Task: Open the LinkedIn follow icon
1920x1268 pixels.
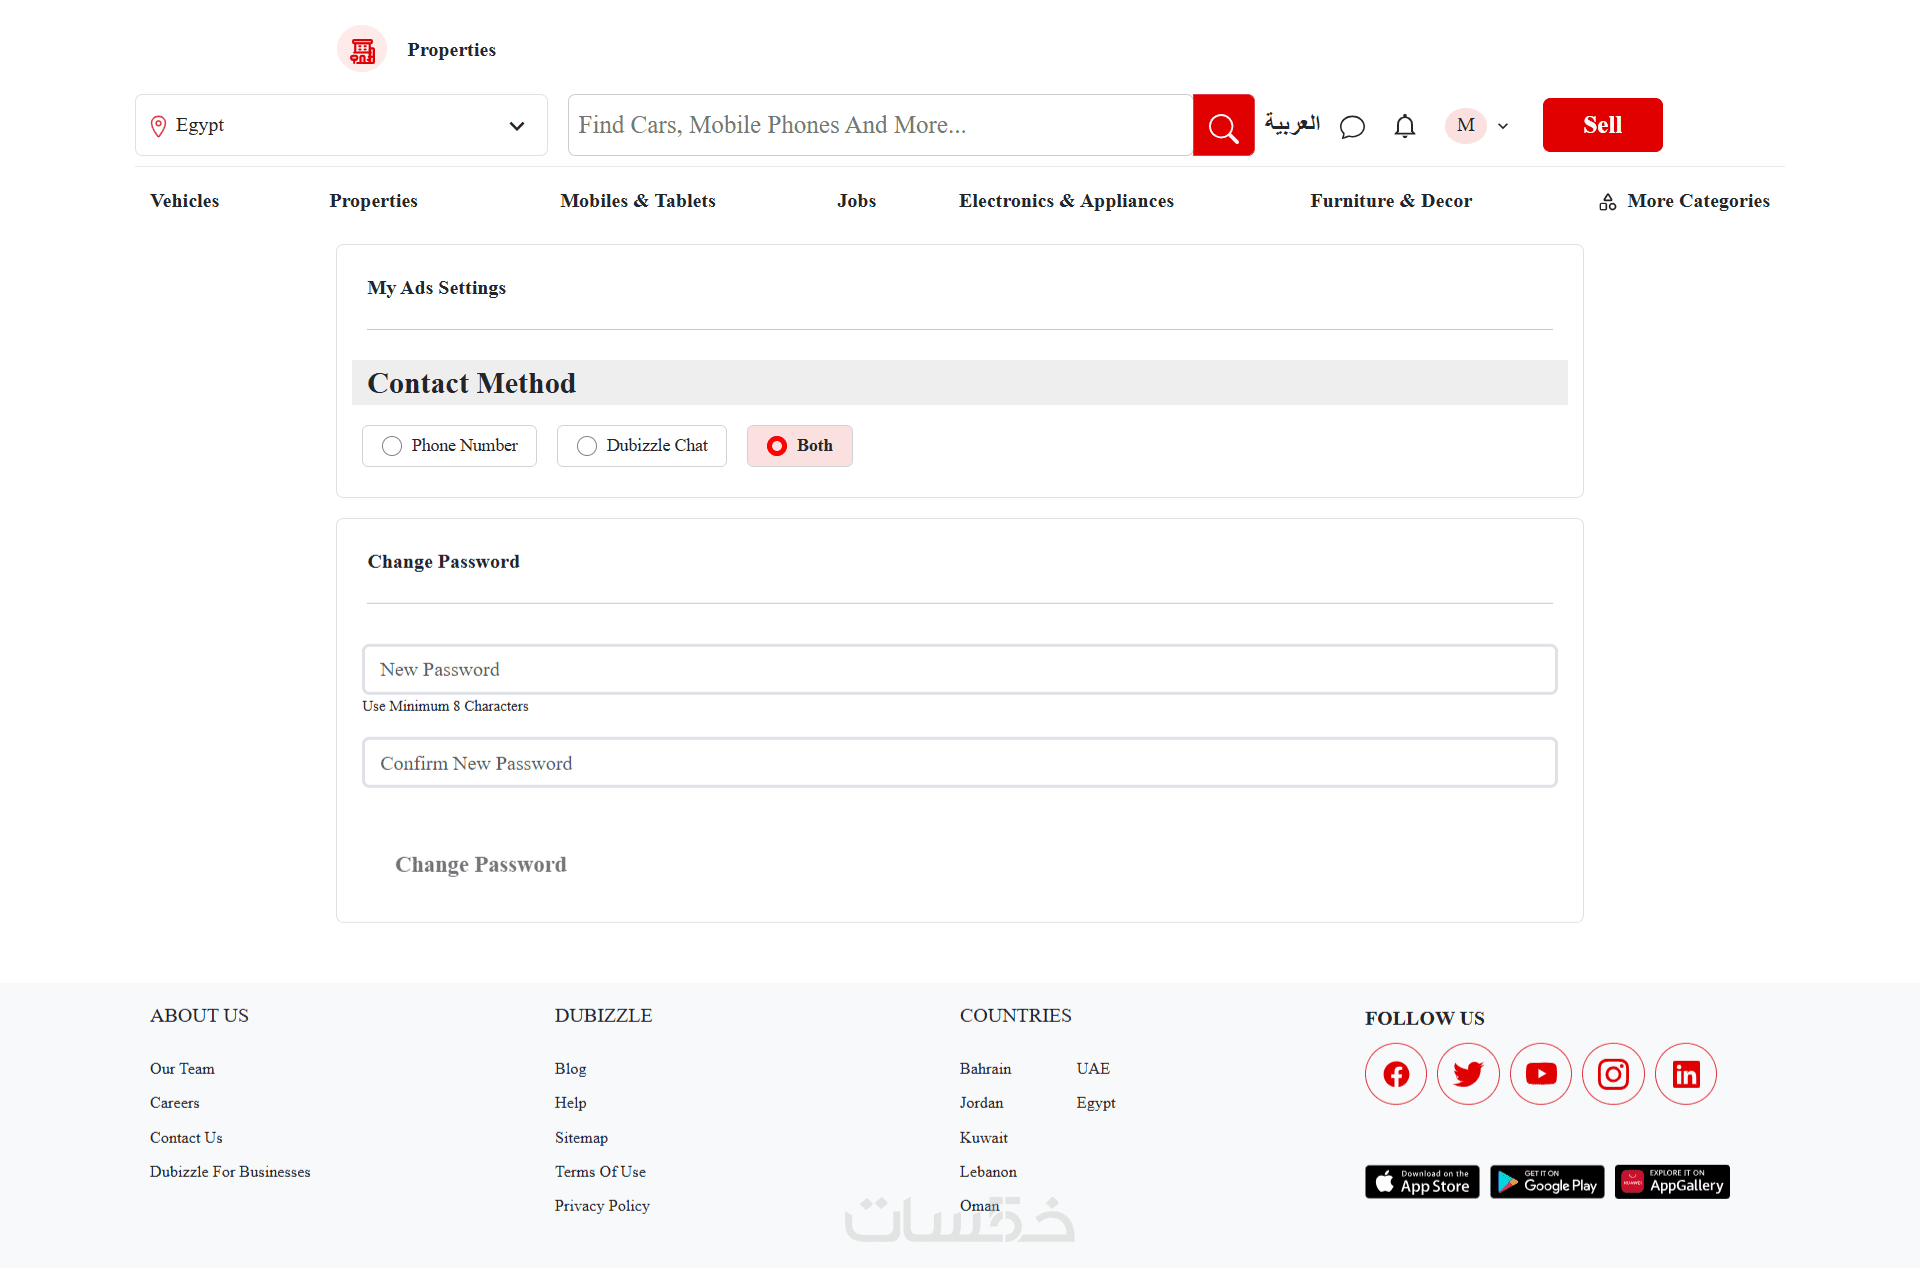Action: click(x=1686, y=1074)
